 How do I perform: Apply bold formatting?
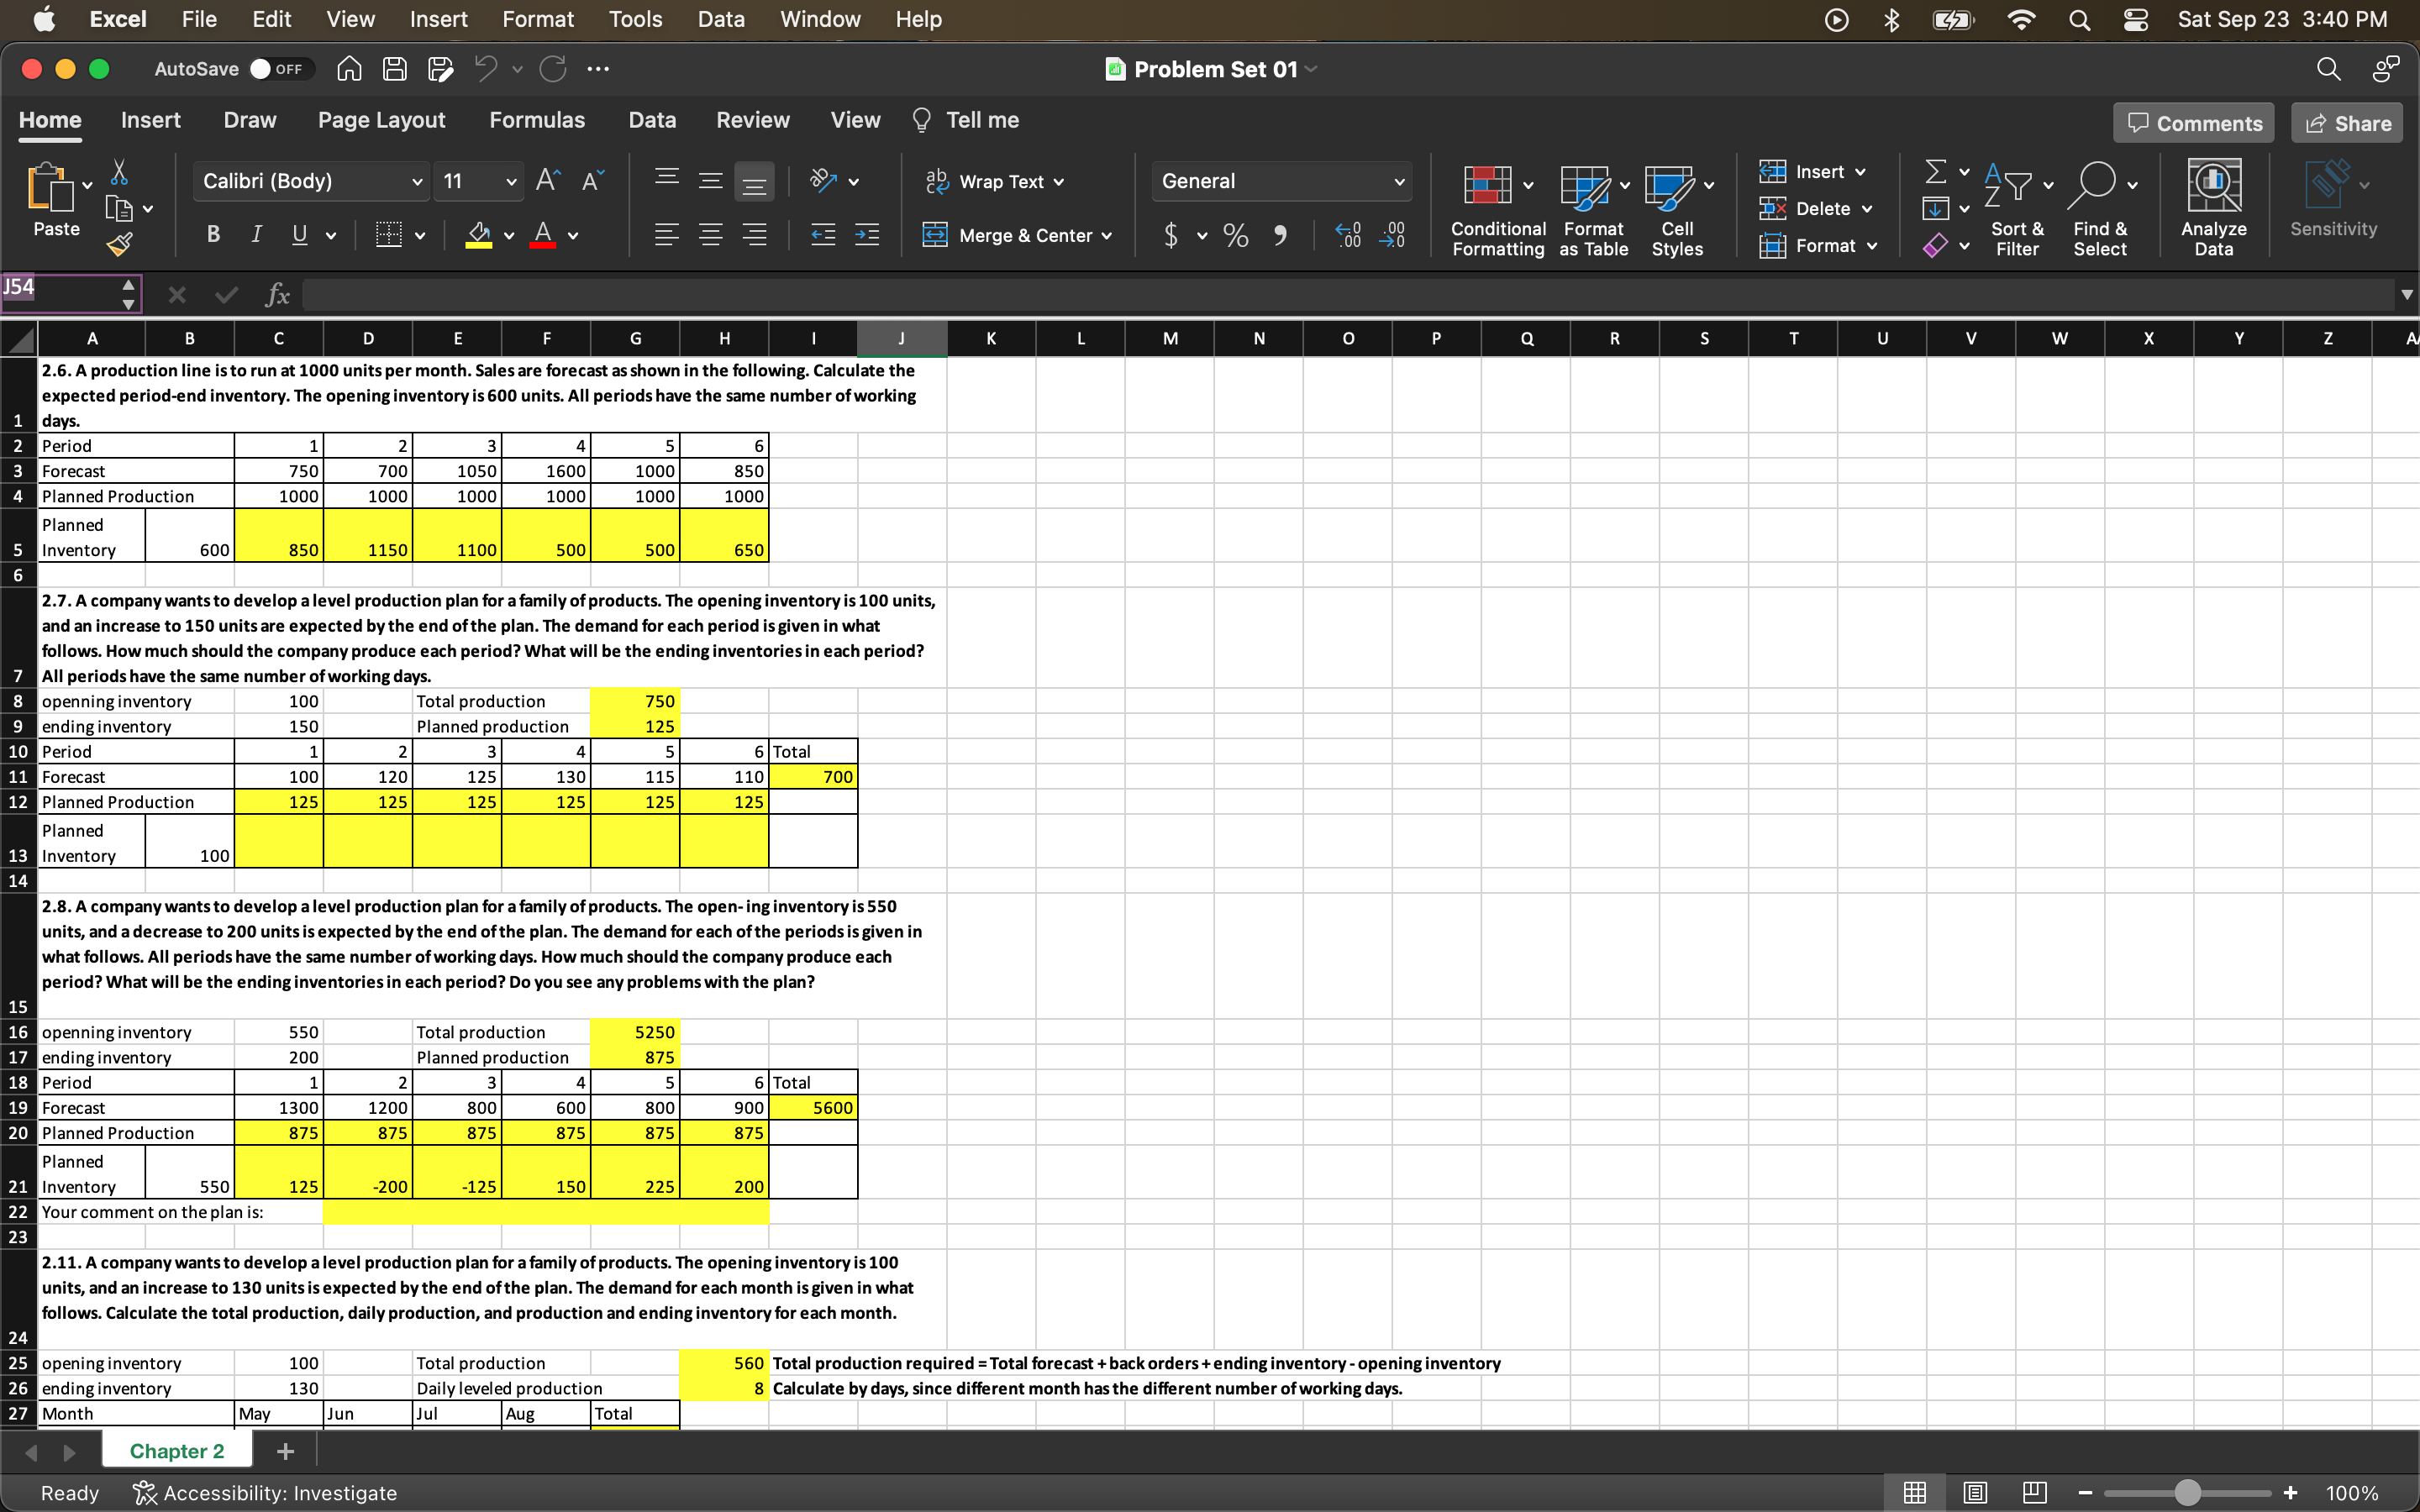pos(212,234)
